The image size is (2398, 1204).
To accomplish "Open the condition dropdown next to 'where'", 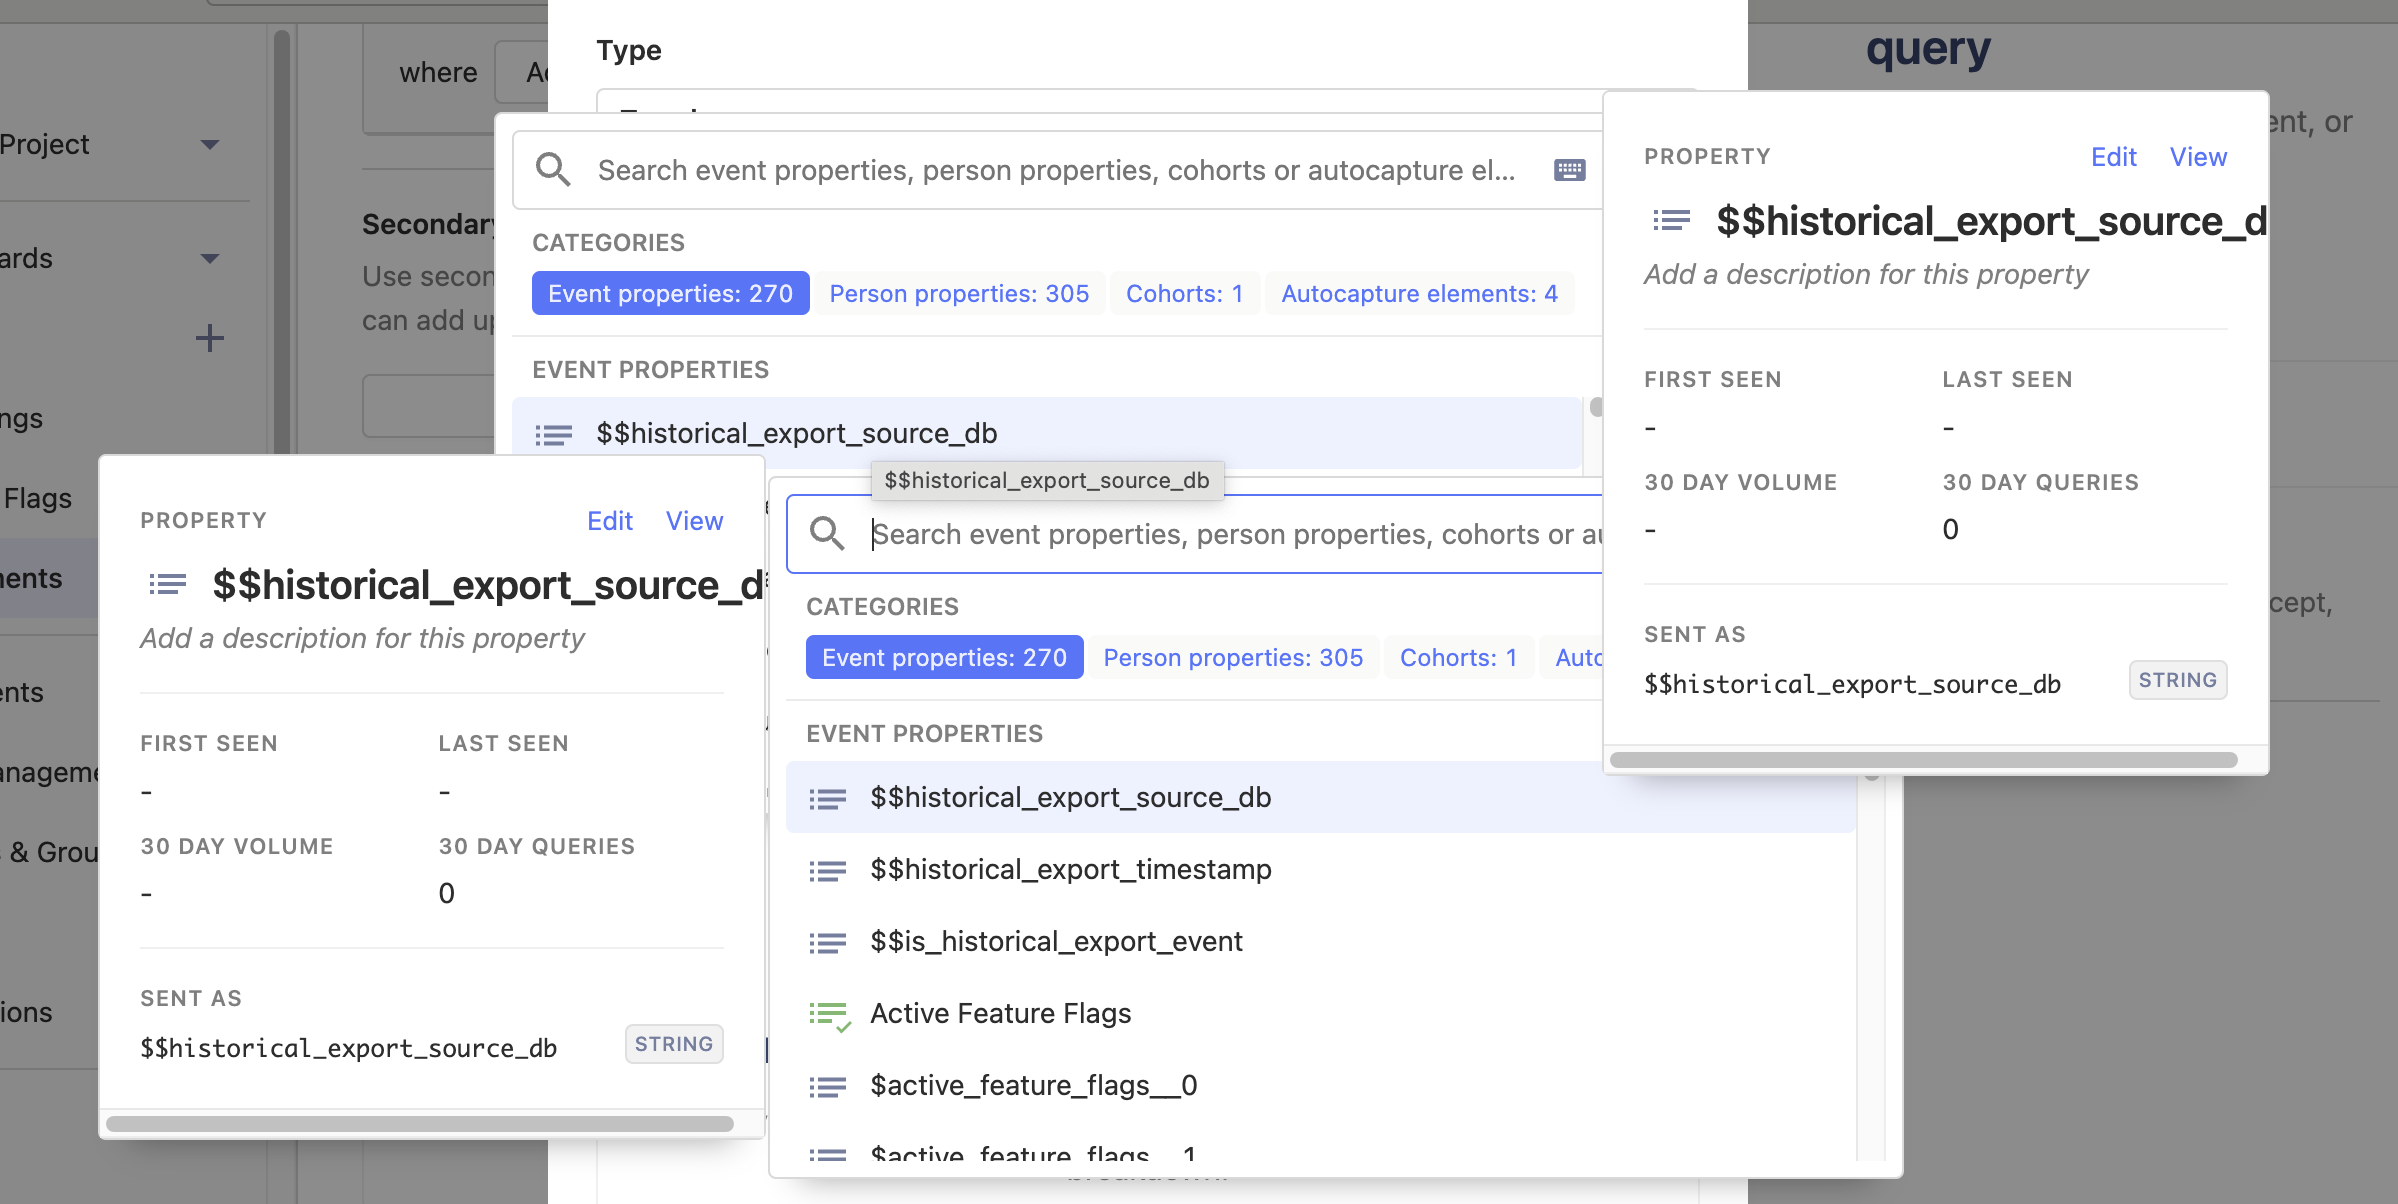I will (527, 72).
